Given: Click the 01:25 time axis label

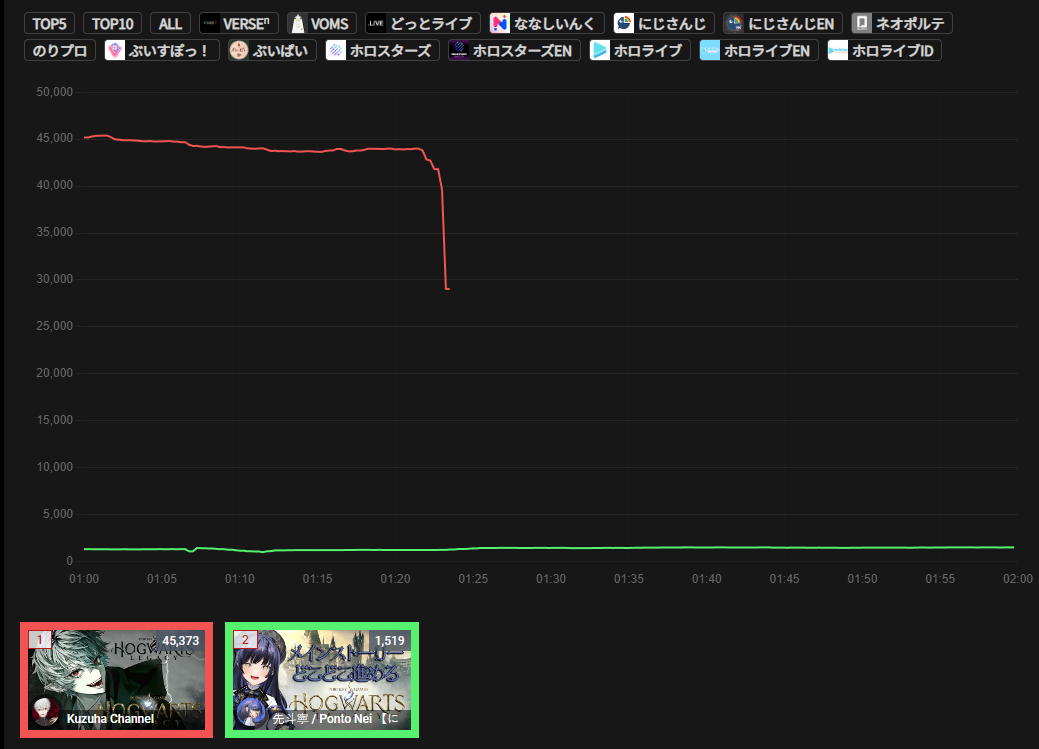Looking at the screenshot, I should point(473,579).
